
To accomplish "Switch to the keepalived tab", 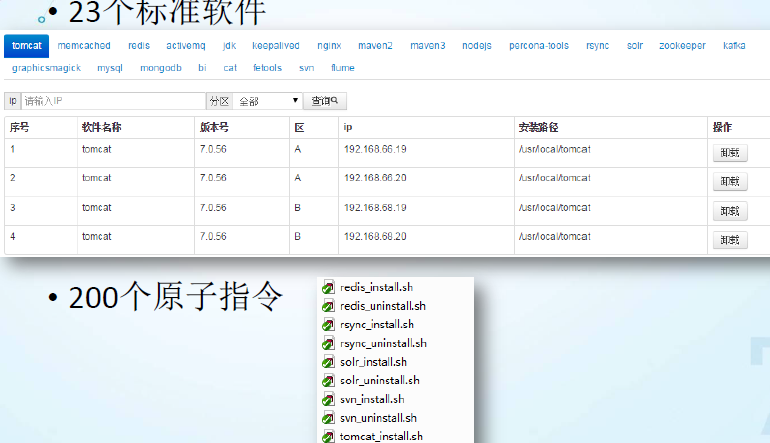I will click(275, 46).
